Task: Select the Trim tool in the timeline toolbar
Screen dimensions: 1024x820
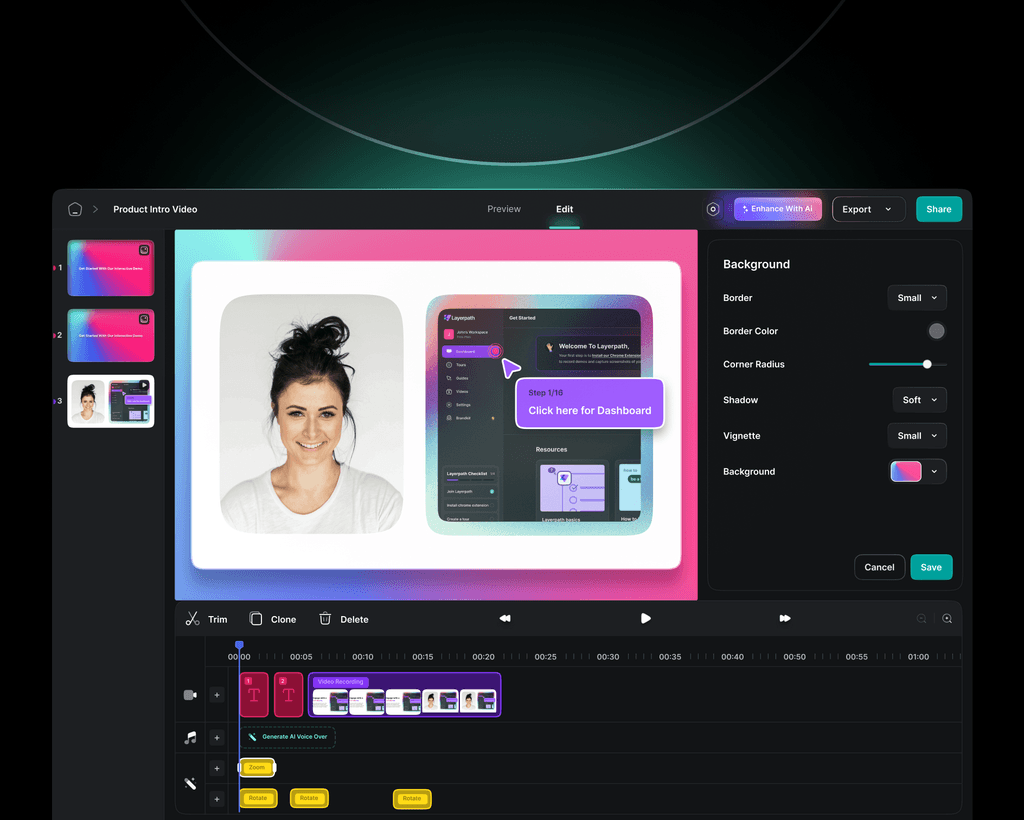Action: (205, 619)
